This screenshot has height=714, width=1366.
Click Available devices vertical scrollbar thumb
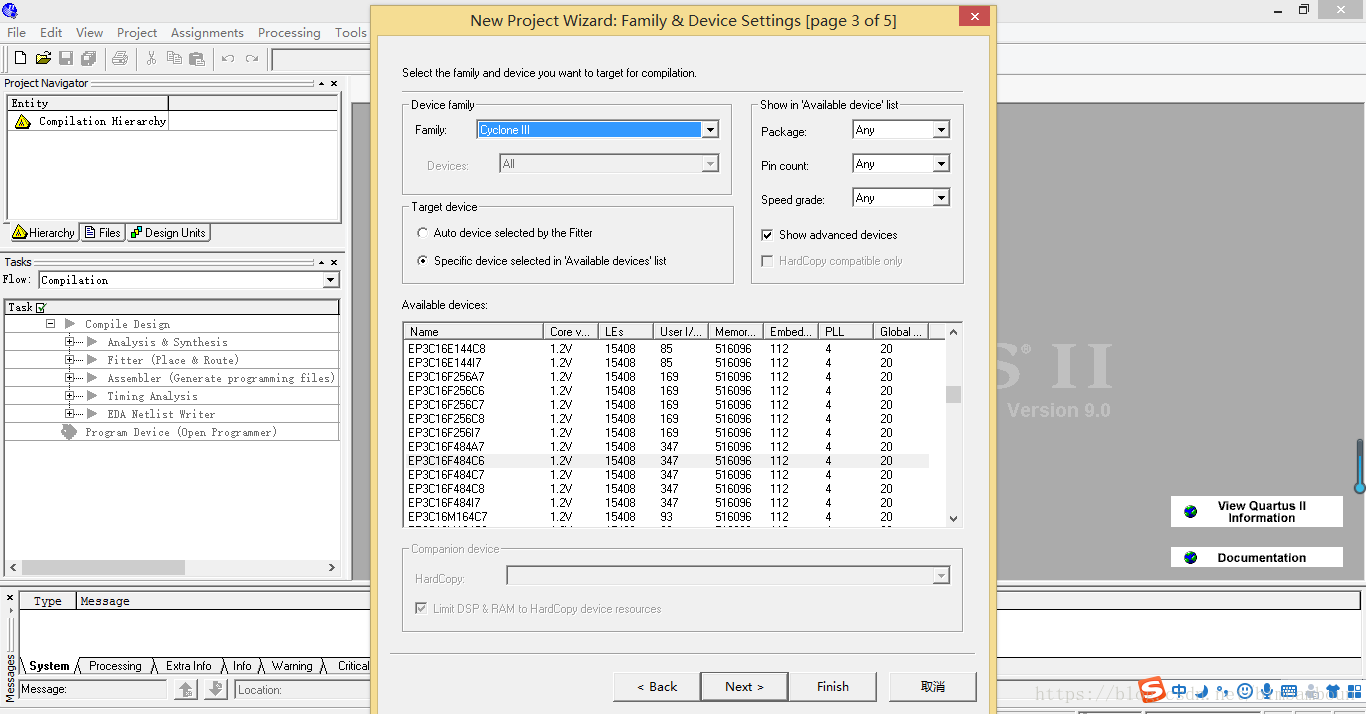point(953,394)
